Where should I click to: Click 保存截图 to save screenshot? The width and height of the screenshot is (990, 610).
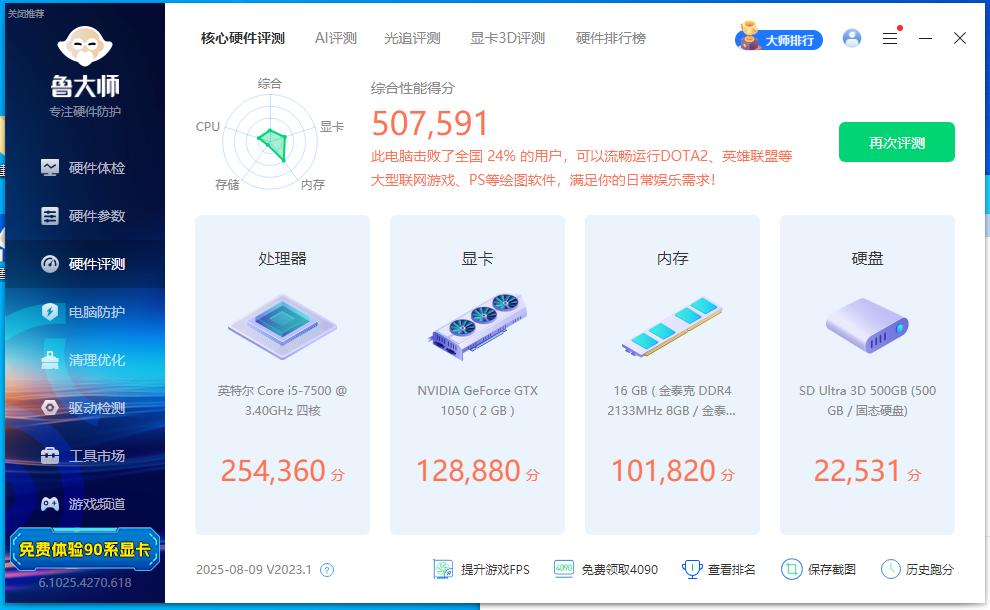coord(819,569)
